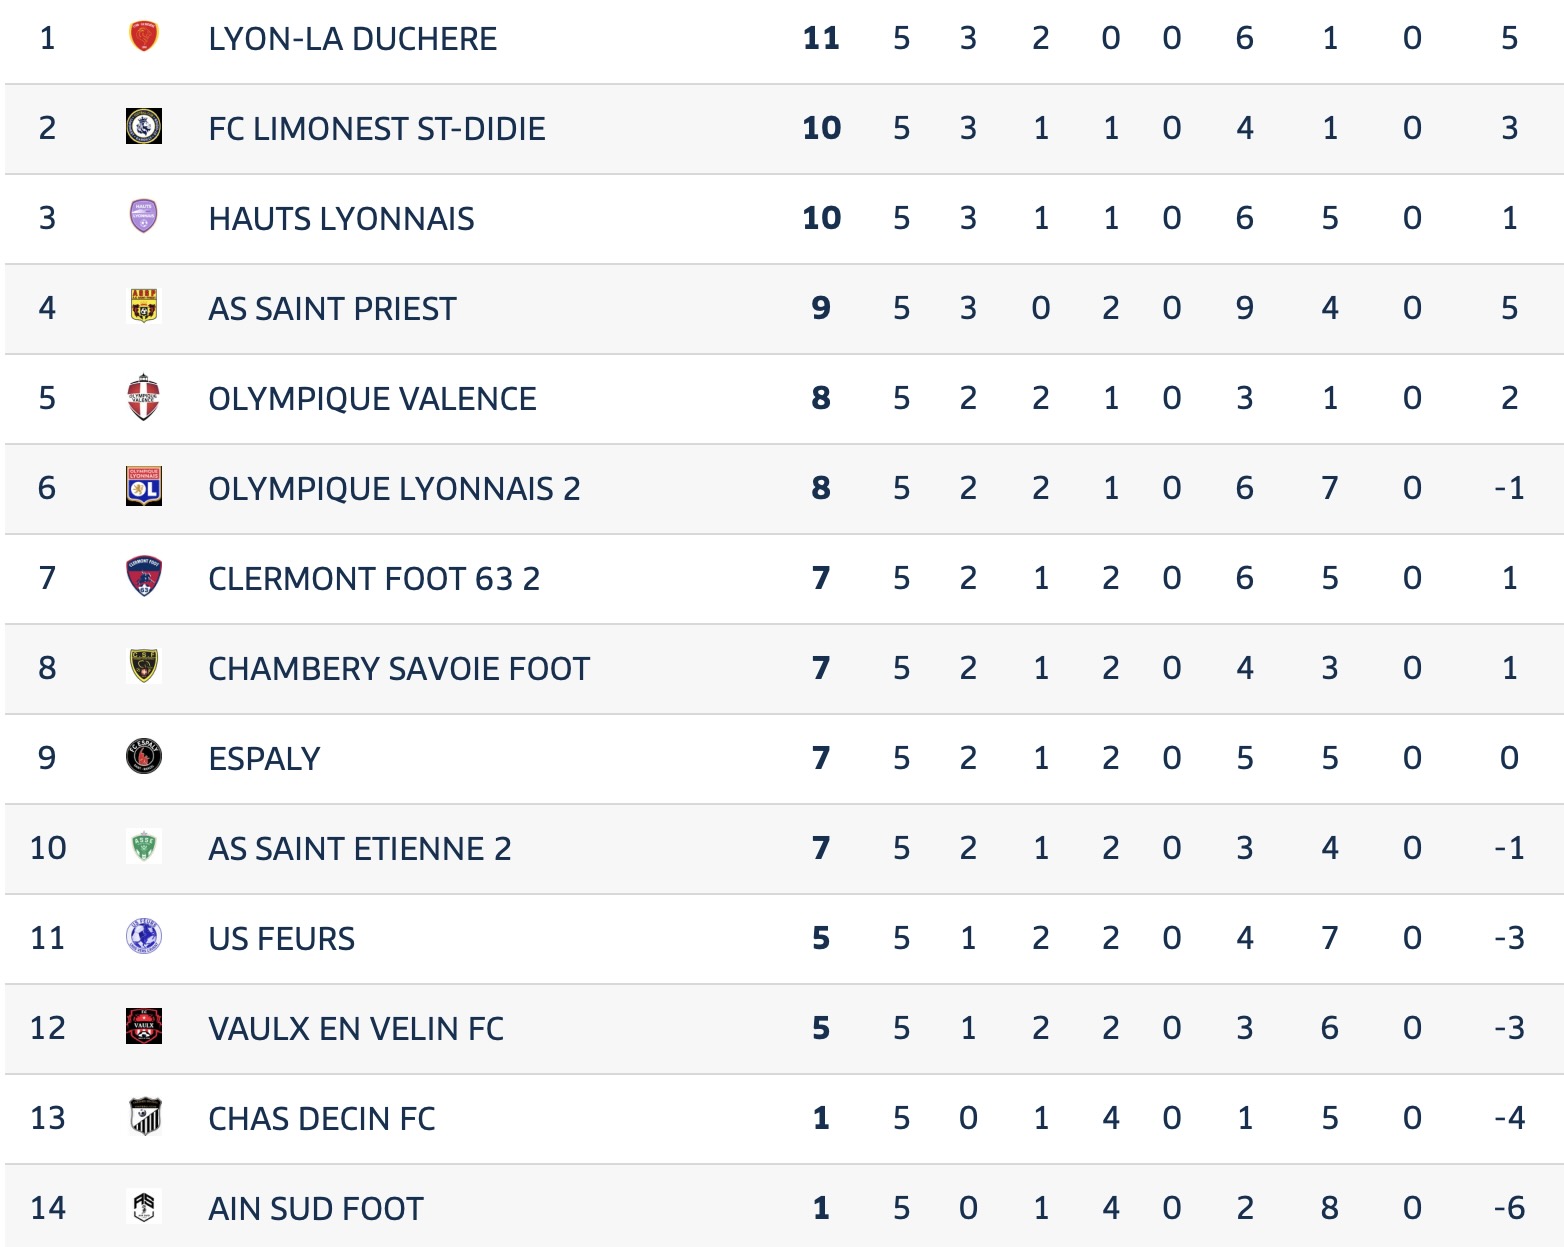This screenshot has width=1564, height=1247.
Task: Click the AS SAINT ETIENNE 2 team name
Action: 360,849
